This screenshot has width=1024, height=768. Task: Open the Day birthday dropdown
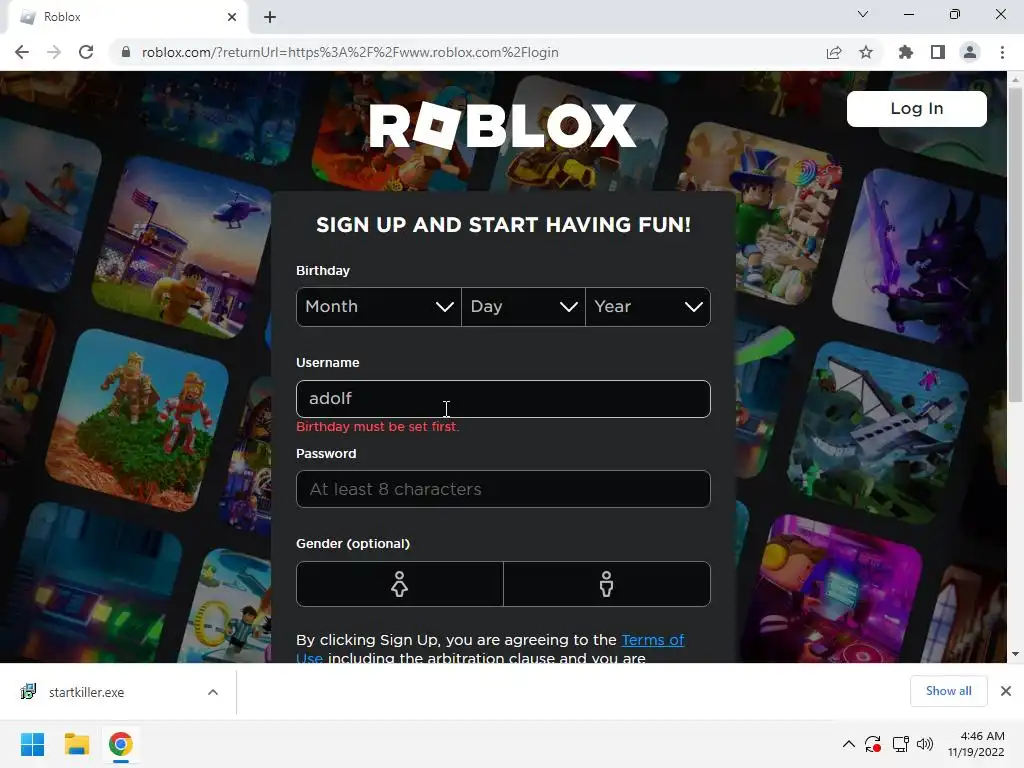click(523, 307)
